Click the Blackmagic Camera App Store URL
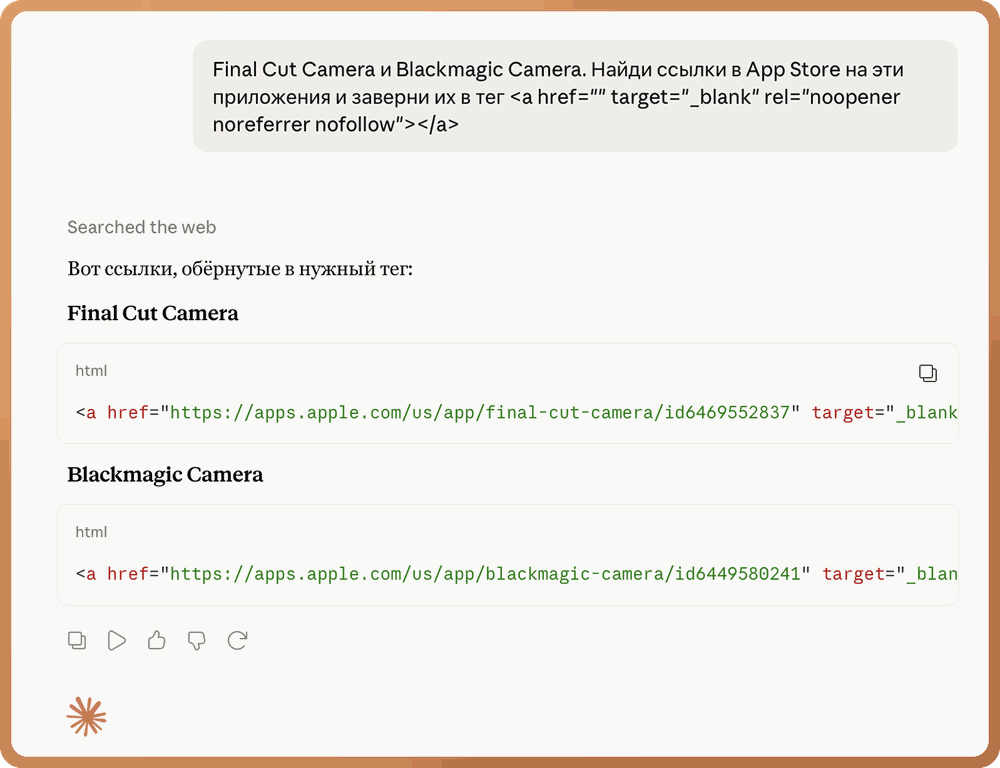 (485, 574)
